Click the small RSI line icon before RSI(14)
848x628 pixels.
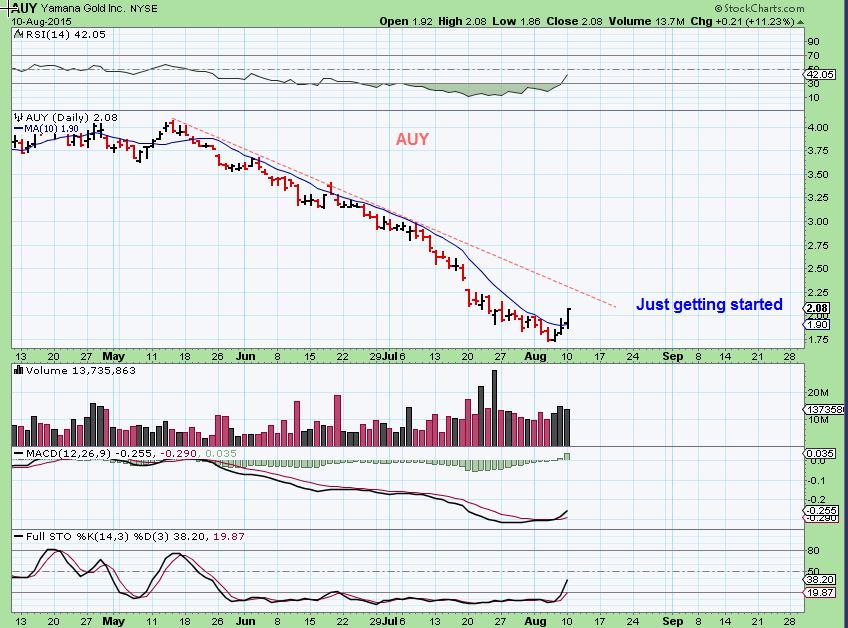pyautogui.click(x=18, y=34)
